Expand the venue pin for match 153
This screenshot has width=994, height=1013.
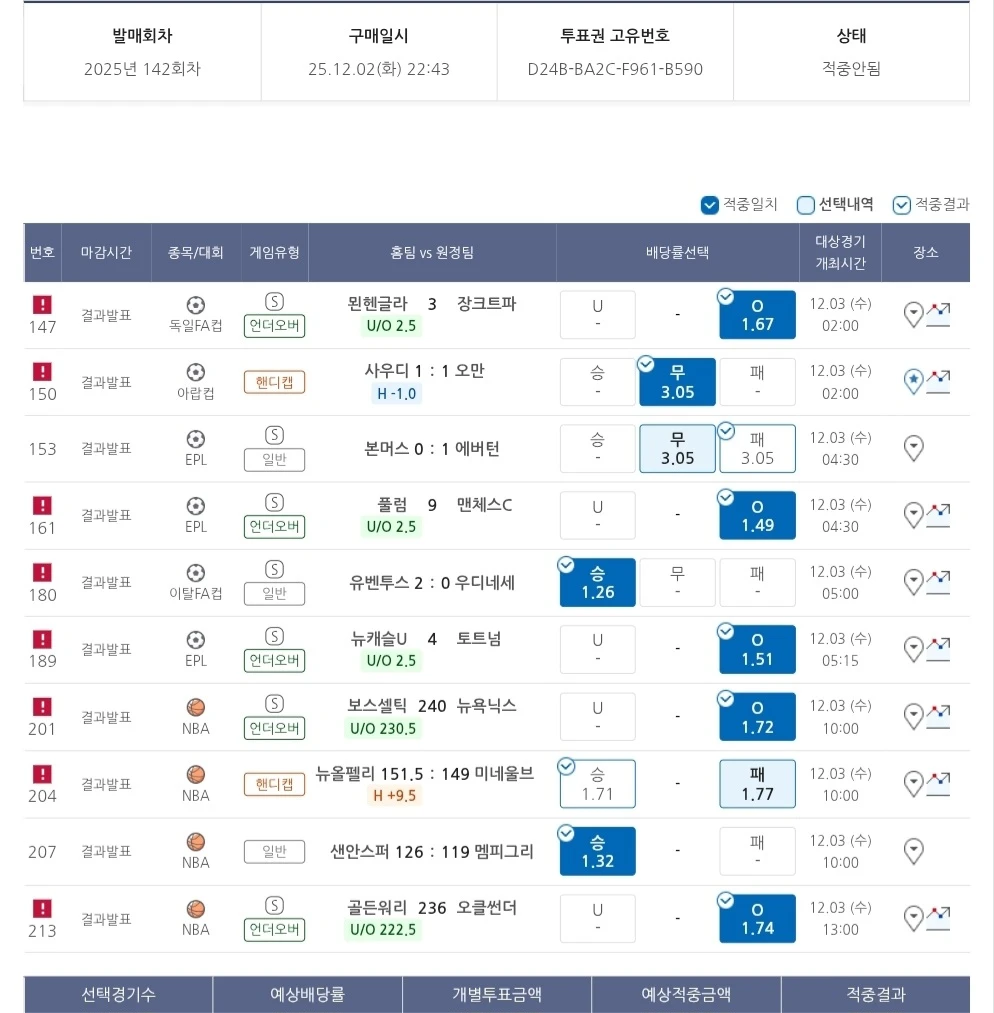pyautogui.click(x=913, y=448)
